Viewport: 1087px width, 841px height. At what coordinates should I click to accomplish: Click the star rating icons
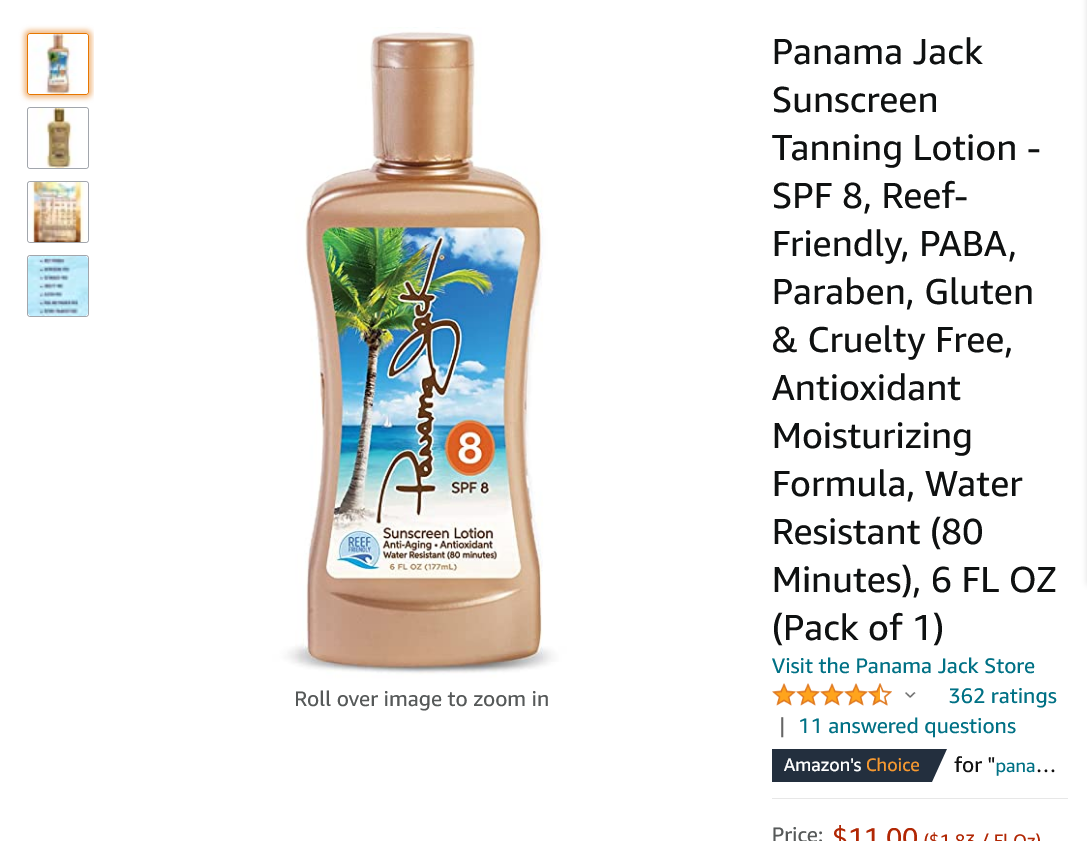tap(832, 695)
